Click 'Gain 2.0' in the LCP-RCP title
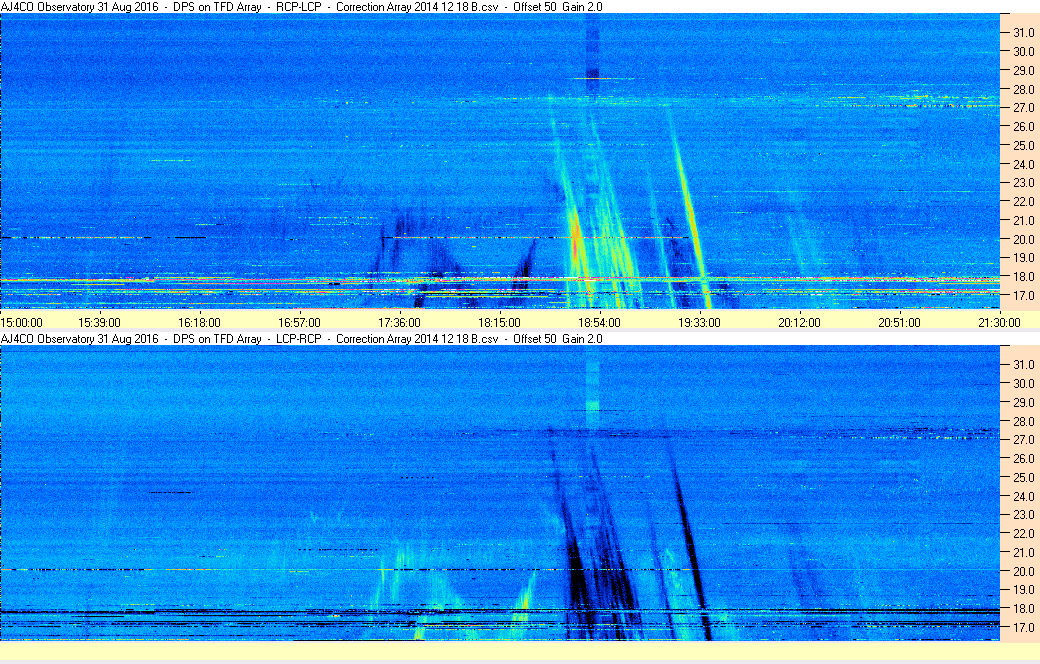This screenshot has width=1040, height=664. [x=582, y=339]
